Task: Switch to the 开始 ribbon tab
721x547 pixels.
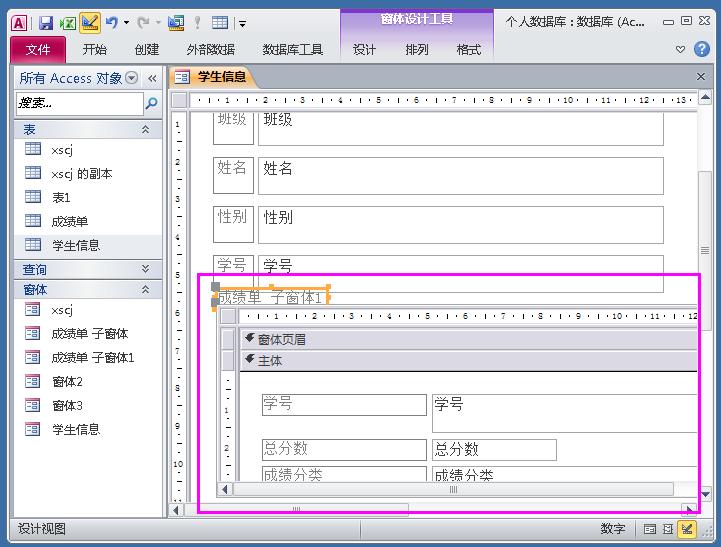Action: (x=95, y=49)
